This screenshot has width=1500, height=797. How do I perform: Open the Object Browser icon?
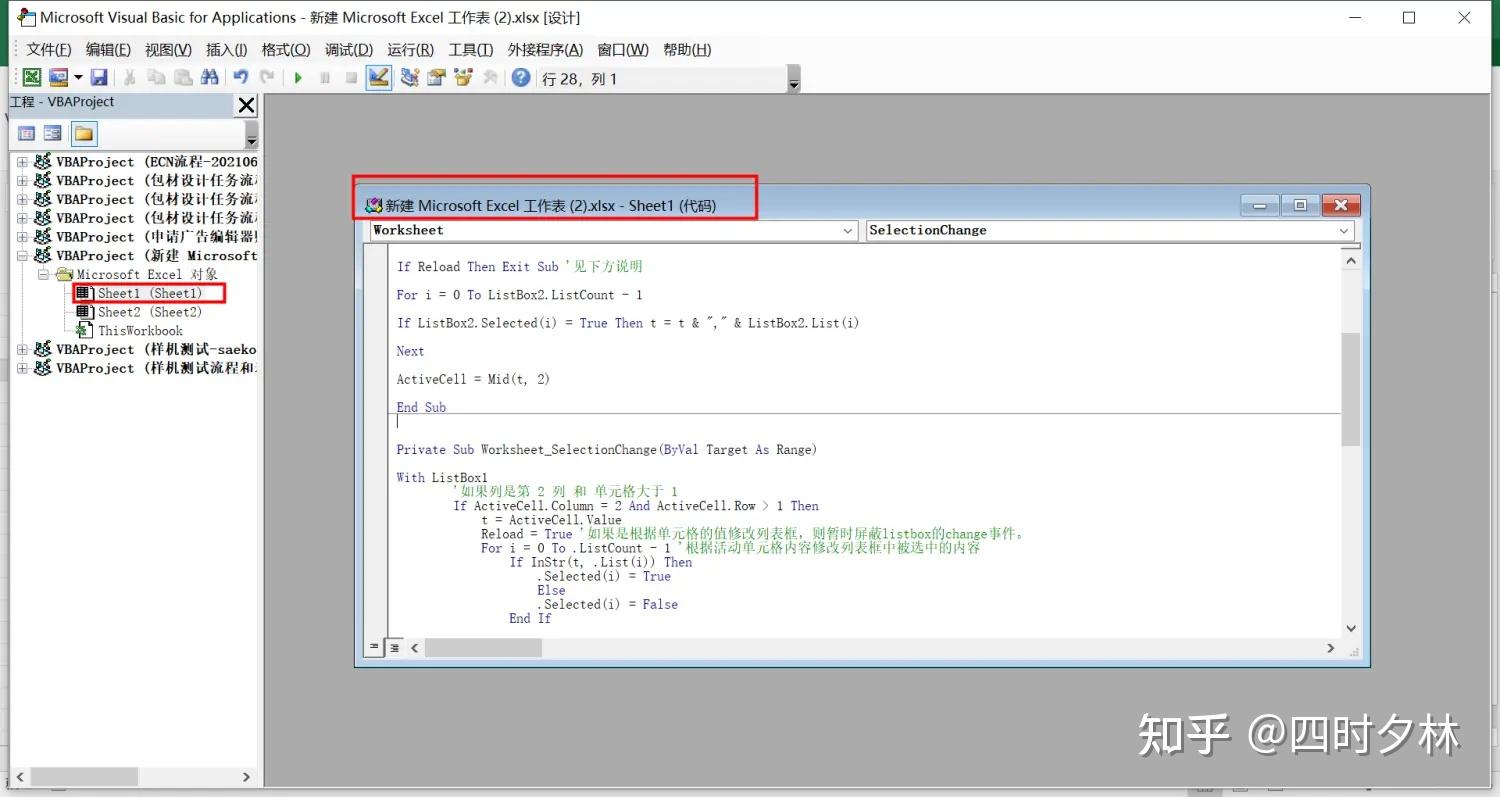tap(463, 78)
